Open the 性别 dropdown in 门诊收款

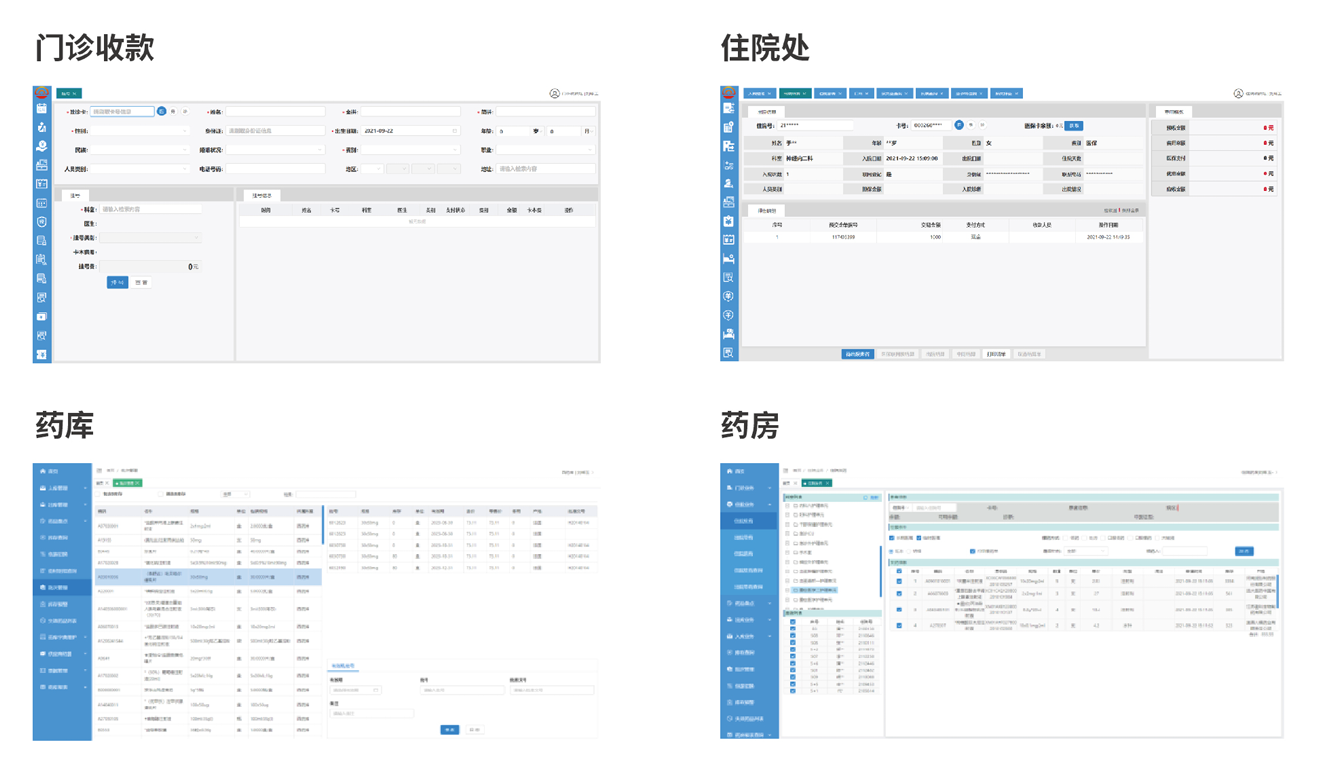point(140,131)
